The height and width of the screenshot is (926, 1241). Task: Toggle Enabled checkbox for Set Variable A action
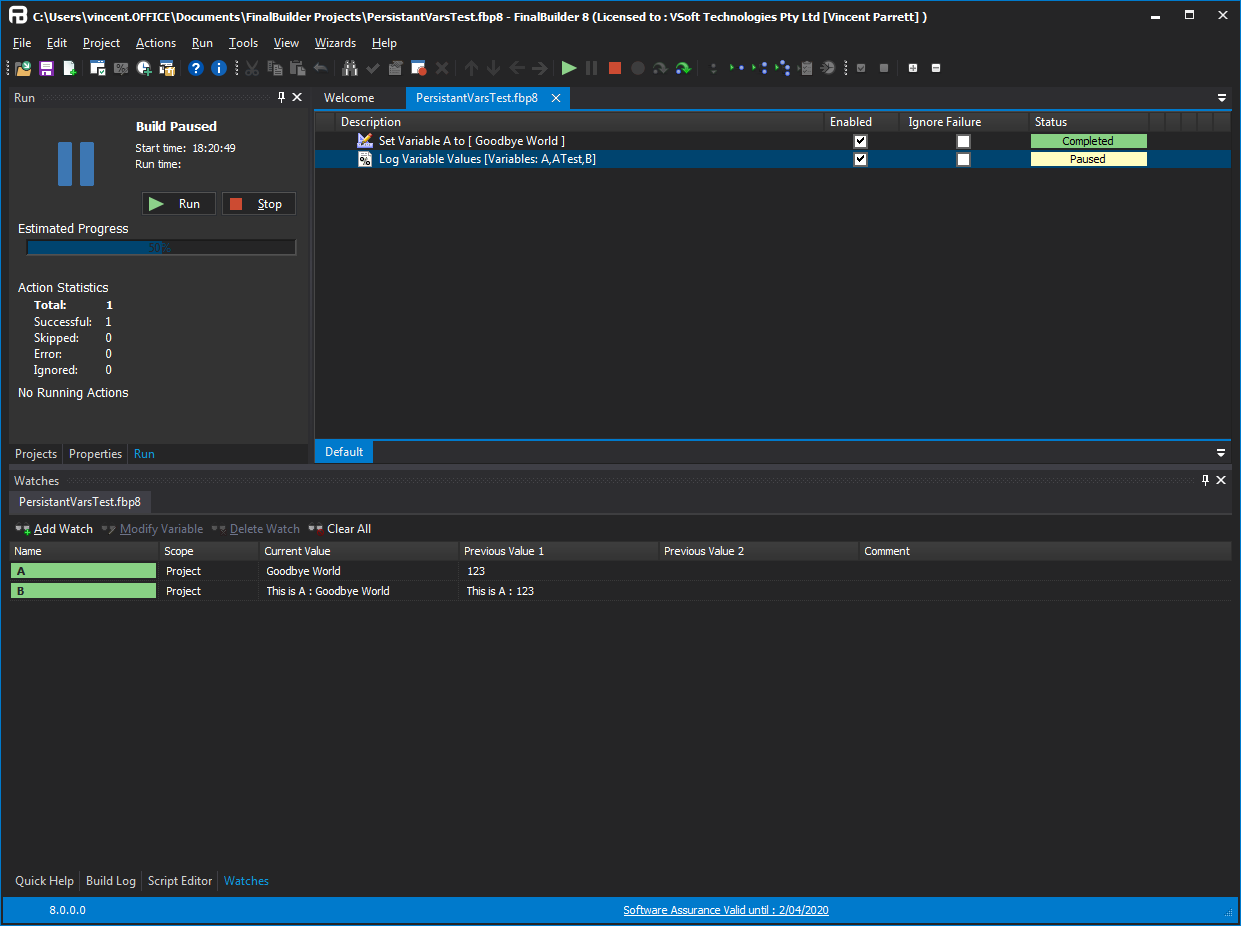[860, 141]
